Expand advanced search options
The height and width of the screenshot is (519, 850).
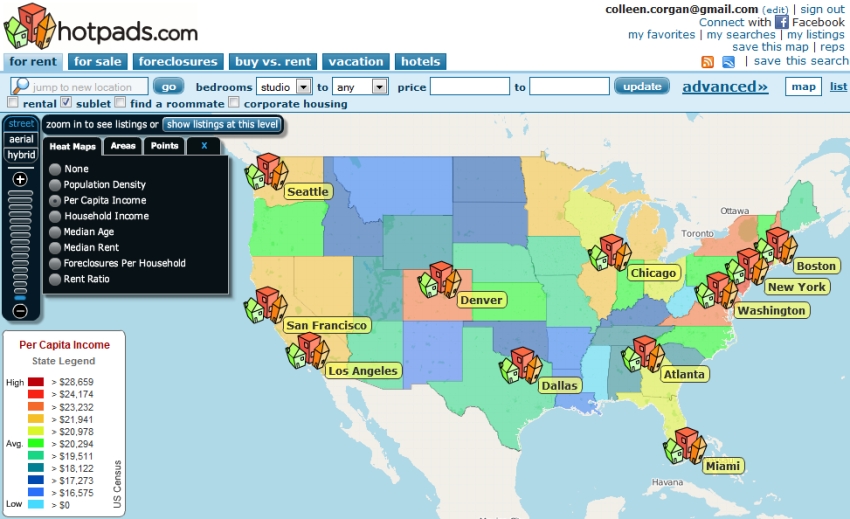tap(725, 87)
